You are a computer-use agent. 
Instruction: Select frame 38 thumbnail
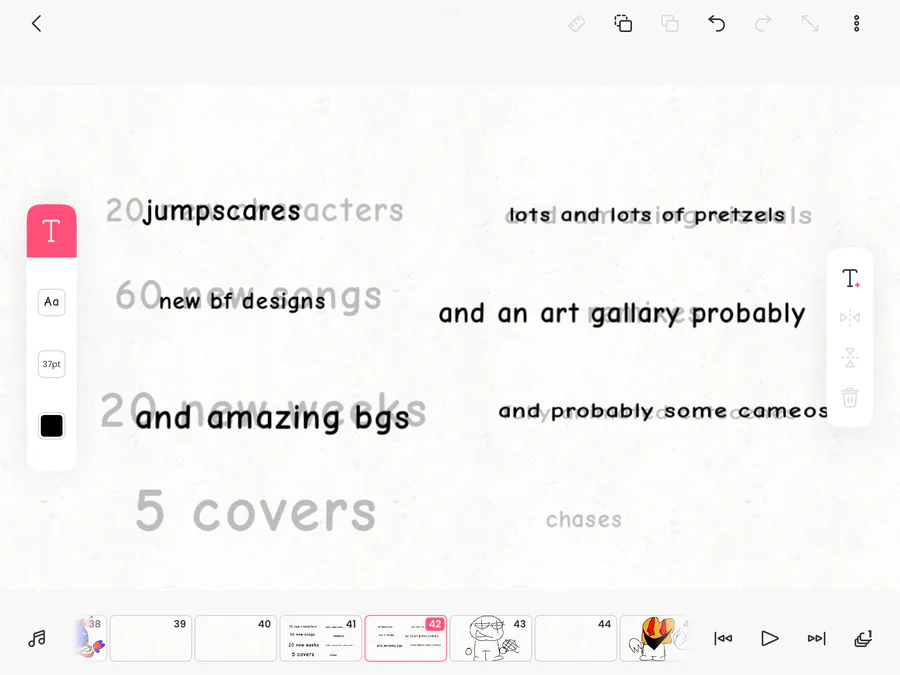pyautogui.click(x=91, y=638)
